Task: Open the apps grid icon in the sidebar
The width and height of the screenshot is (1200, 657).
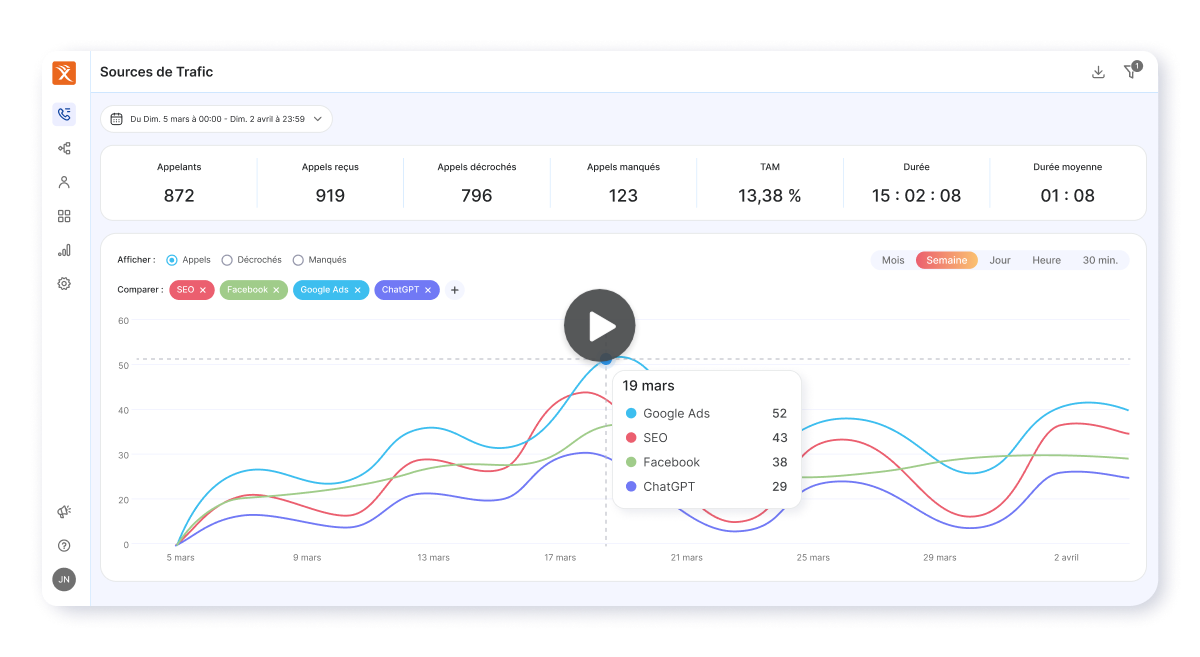Action: tap(64, 215)
